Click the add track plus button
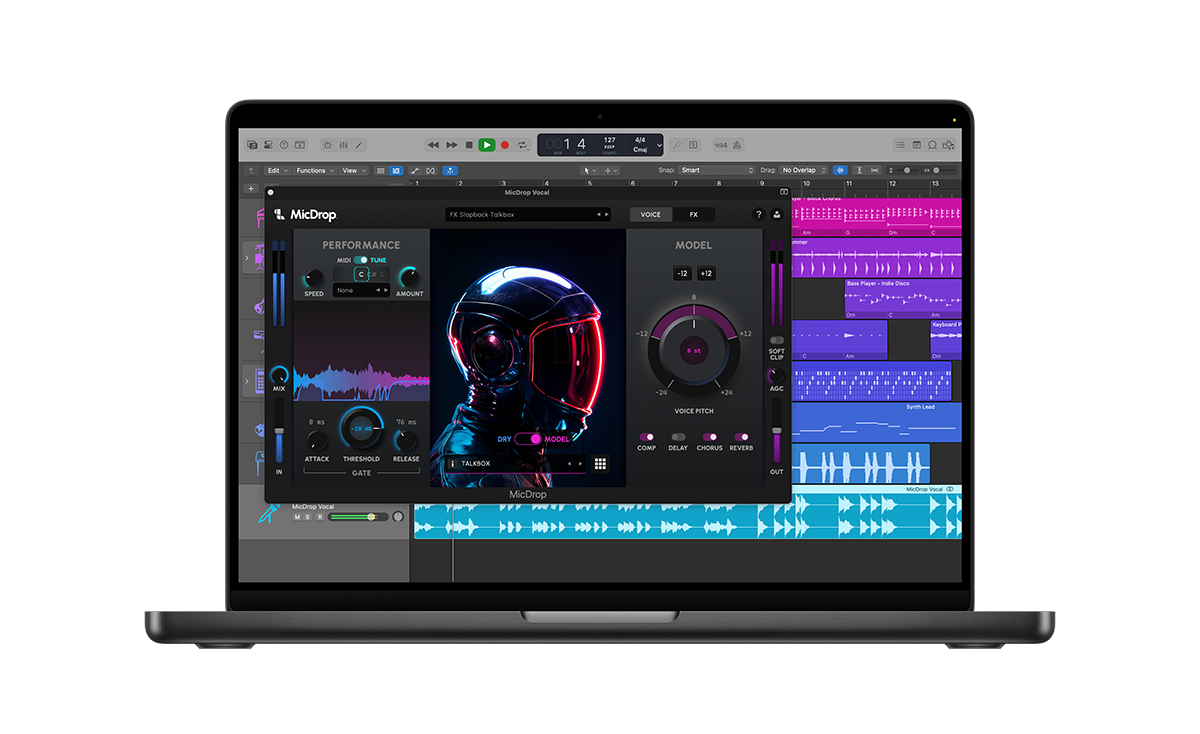This screenshot has width=1200, height=734. point(251,188)
